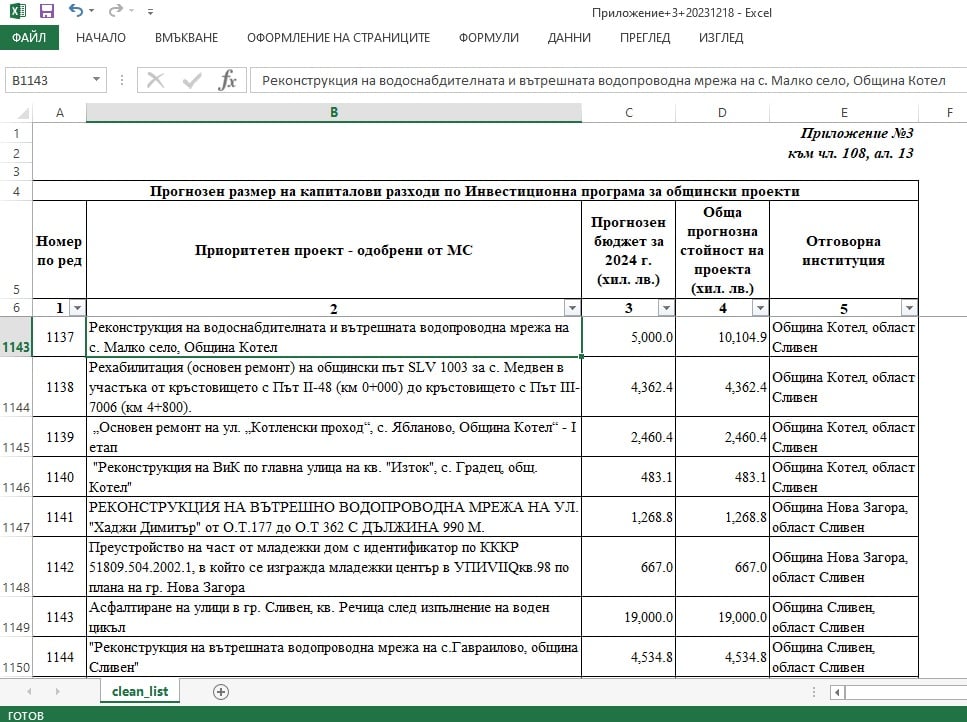Switch to the ФОРМУЛИ ribbon tab
The width and height of the screenshot is (967, 722).
coord(488,38)
